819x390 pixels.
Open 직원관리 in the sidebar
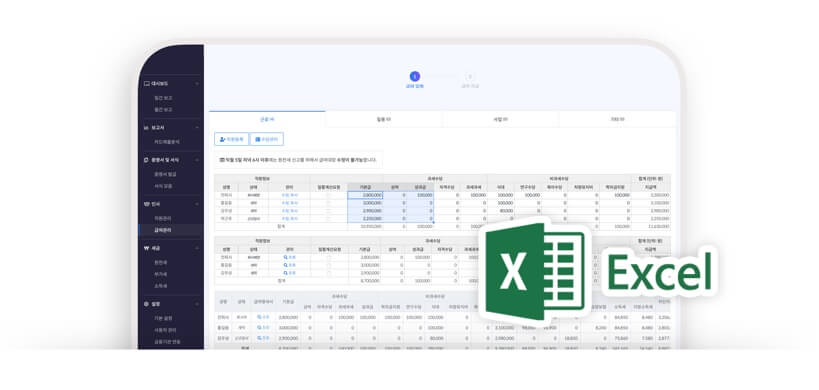[x=163, y=218]
